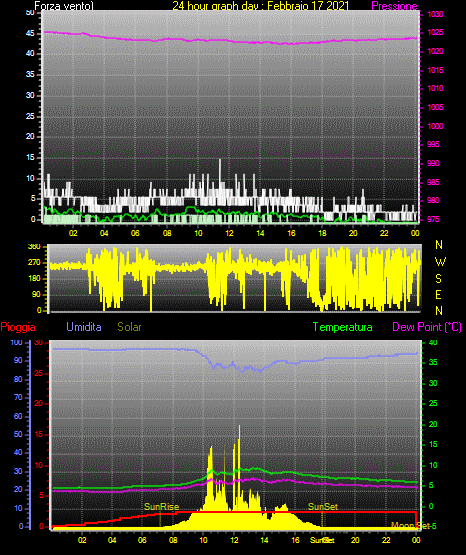466x555 pixels.
Task: Click the red 'Pioggia' legend label
Action: point(18,327)
